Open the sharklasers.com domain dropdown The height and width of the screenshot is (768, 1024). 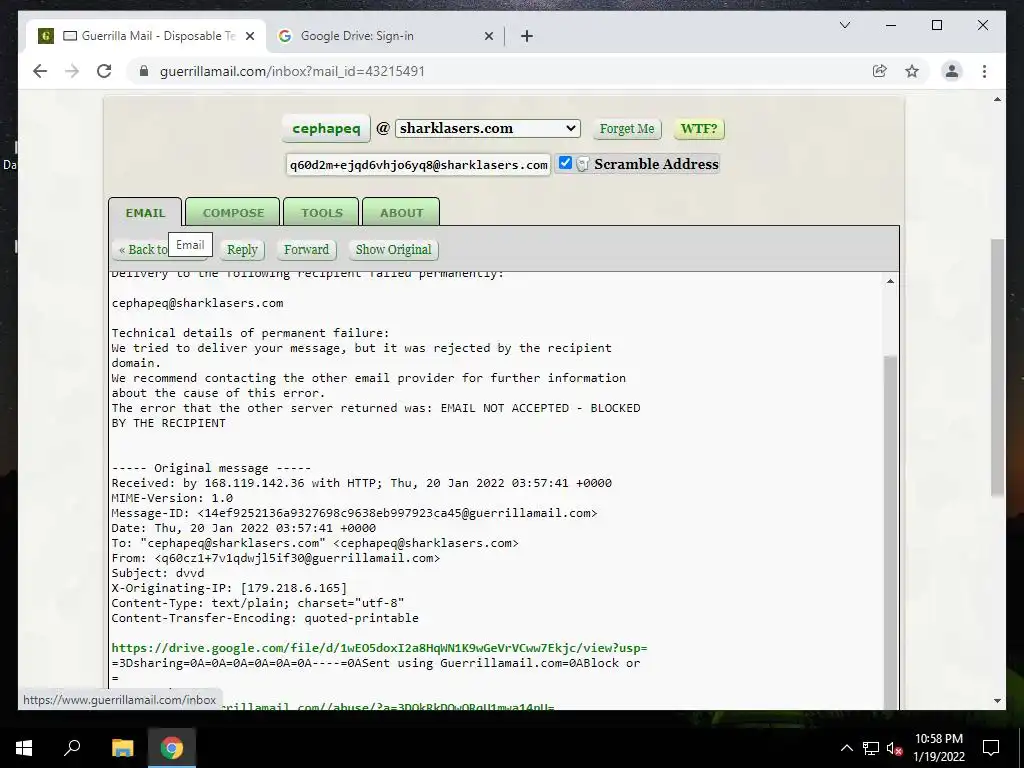click(x=487, y=129)
